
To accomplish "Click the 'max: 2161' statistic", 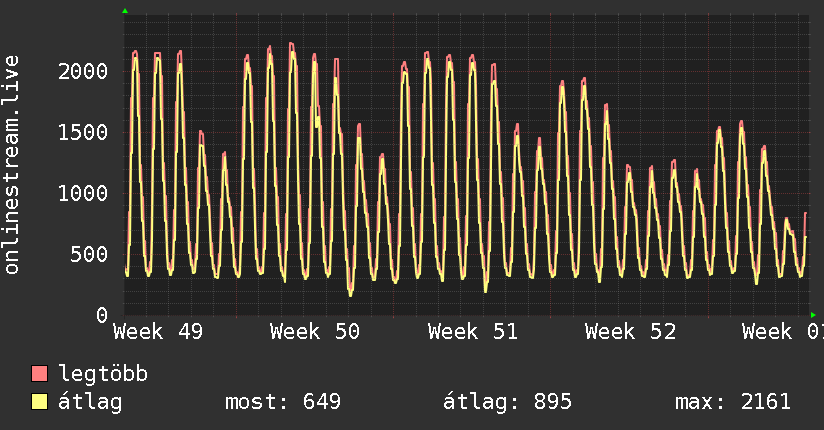I will 733,402.
